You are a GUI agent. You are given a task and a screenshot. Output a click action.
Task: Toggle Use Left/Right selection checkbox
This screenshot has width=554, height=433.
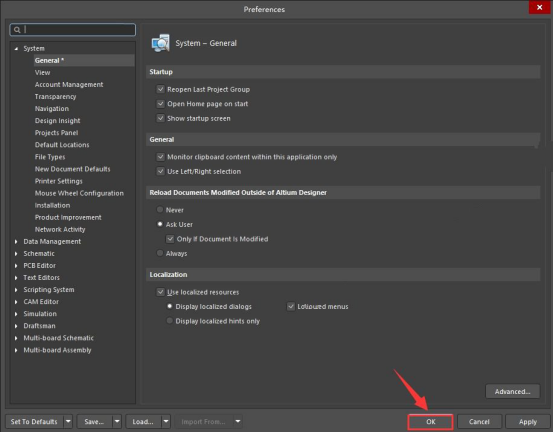pyautogui.click(x=160, y=171)
